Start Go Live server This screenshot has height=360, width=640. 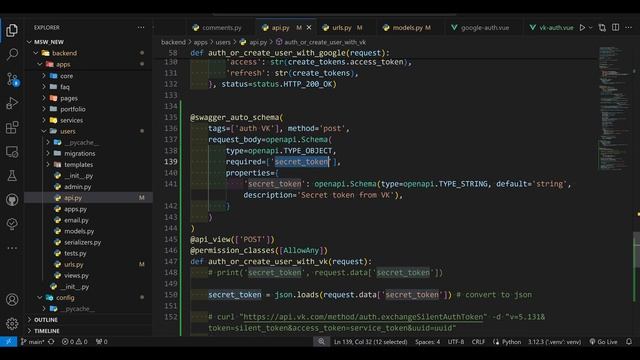(x=603, y=342)
